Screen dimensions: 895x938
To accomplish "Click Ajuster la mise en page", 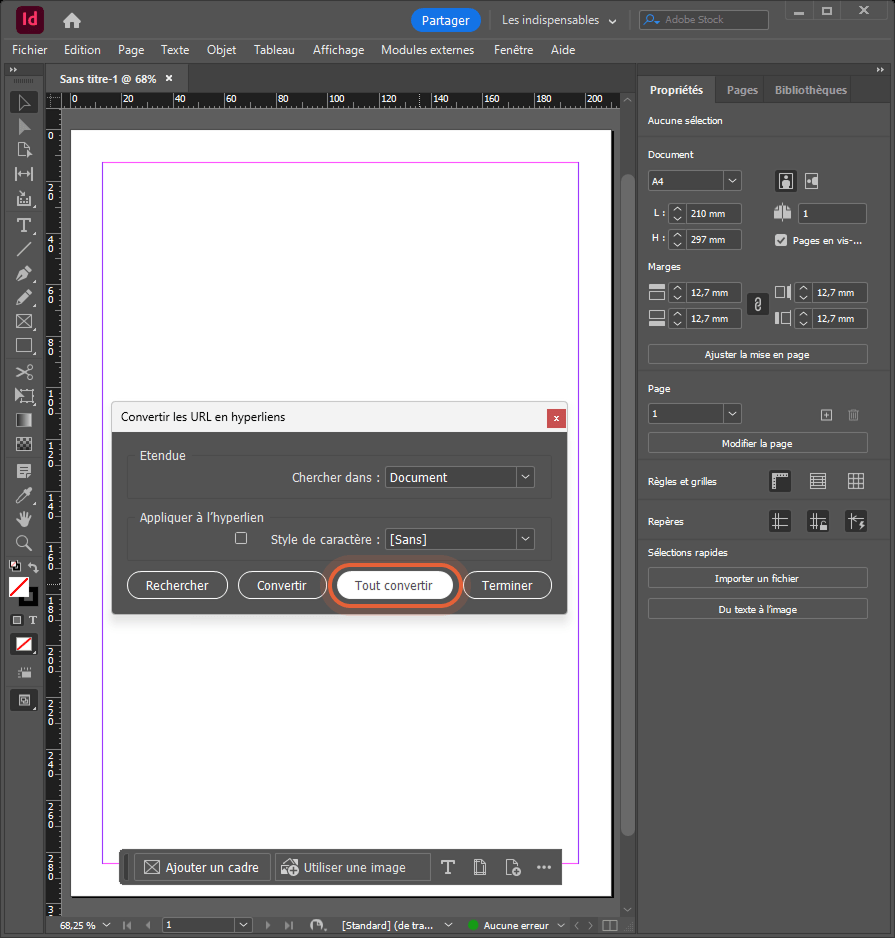I will 757,355.
